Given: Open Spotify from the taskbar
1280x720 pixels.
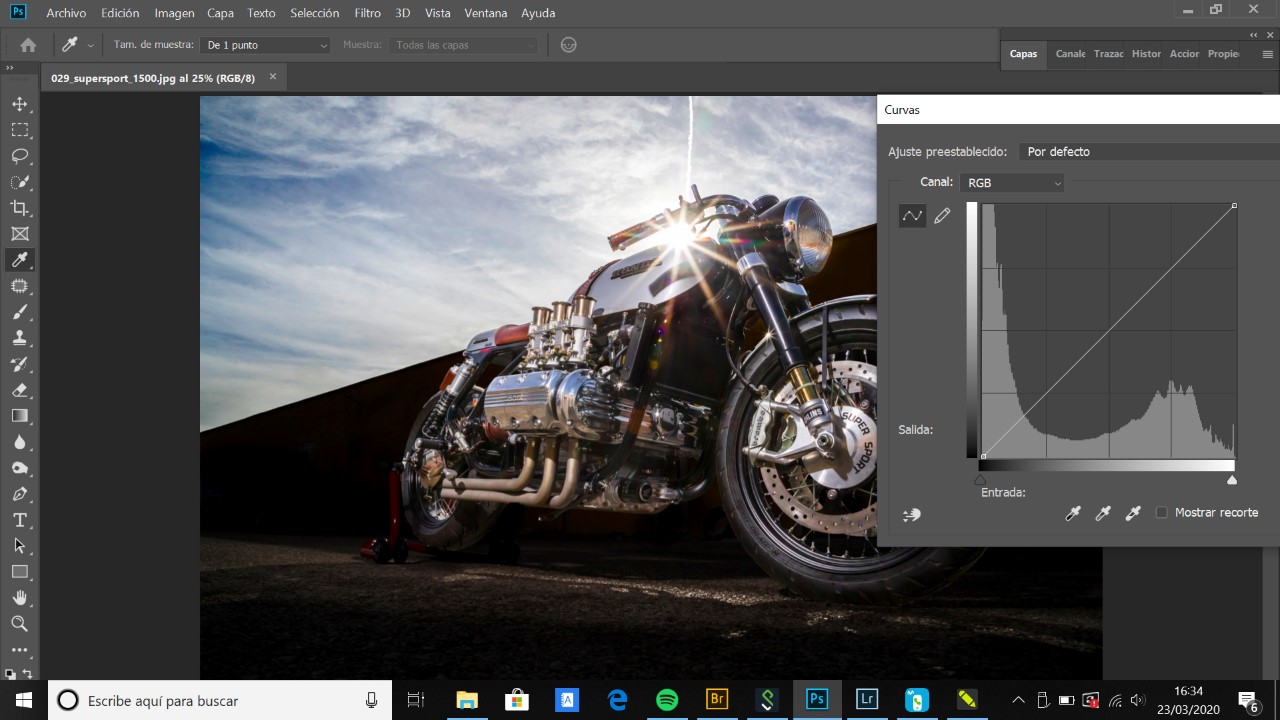Looking at the screenshot, I should pos(667,700).
